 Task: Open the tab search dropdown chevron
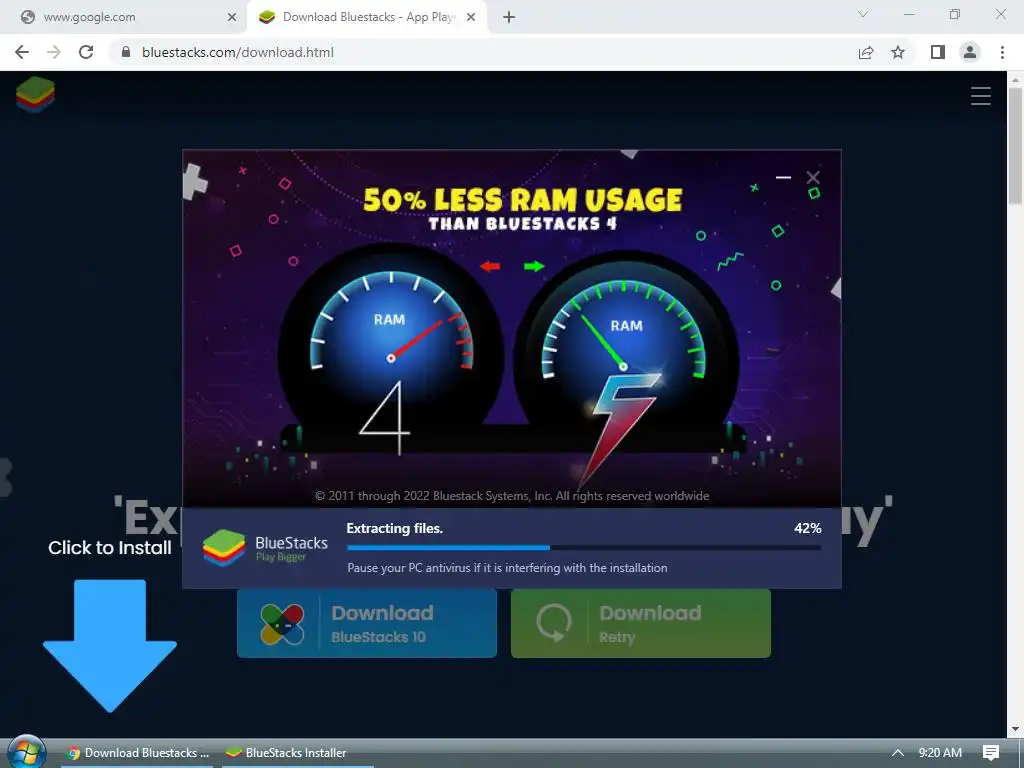click(x=863, y=14)
